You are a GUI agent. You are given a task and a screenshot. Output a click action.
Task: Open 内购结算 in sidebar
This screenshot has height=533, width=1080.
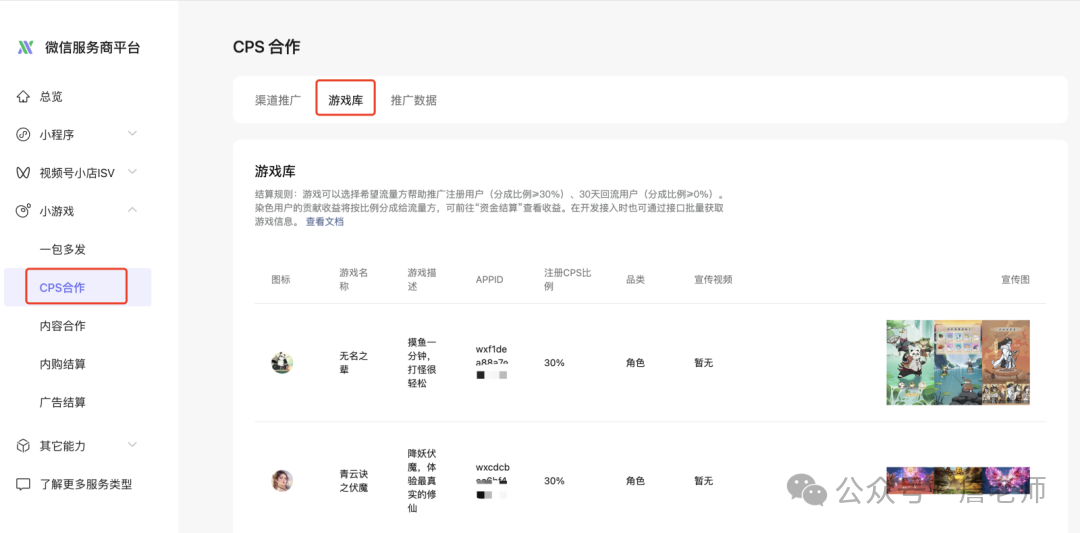tap(63, 364)
